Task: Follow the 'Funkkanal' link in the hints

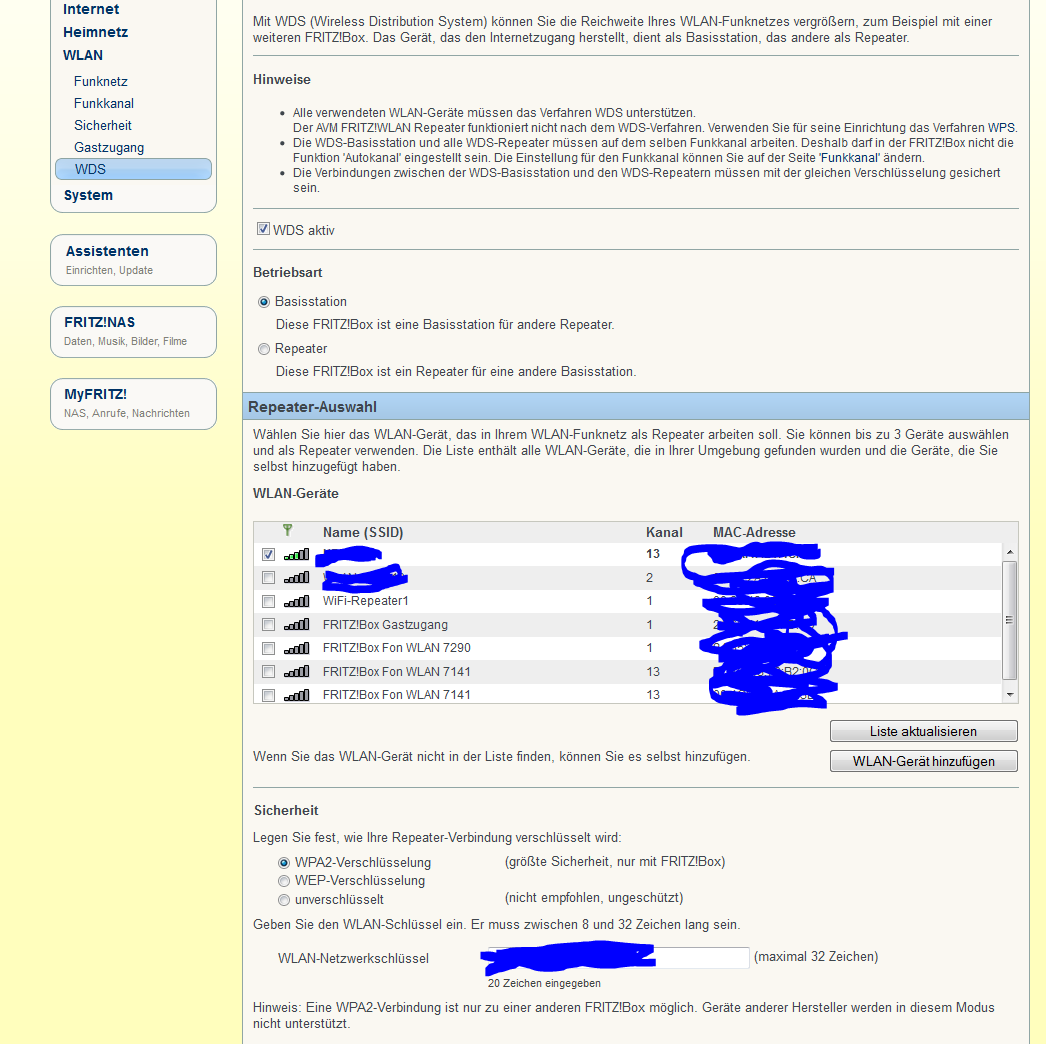Action: coord(849,158)
